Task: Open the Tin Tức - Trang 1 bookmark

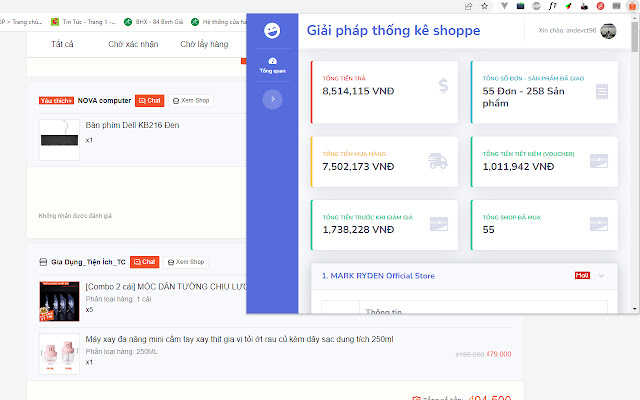Action: tap(83, 22)
